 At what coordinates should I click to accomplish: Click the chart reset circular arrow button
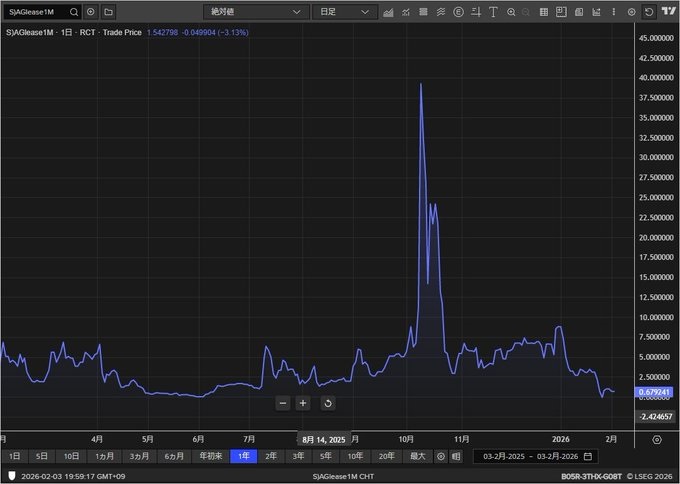tap(327, 403)
